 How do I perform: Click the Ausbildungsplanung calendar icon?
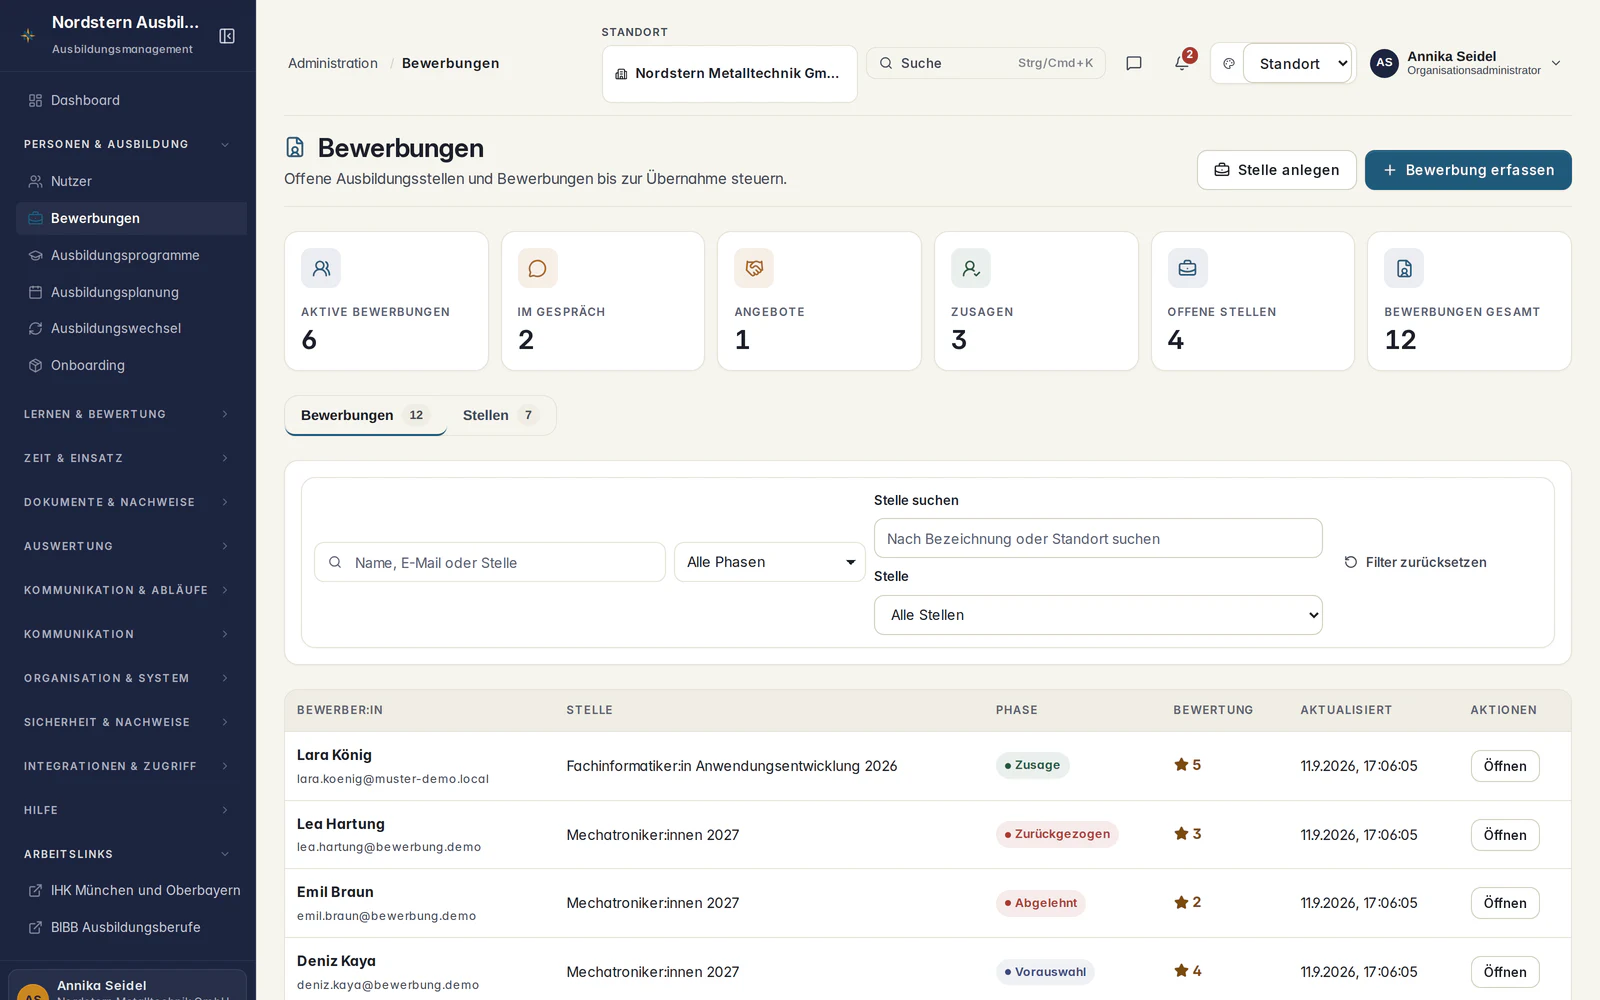click(36, 292)
